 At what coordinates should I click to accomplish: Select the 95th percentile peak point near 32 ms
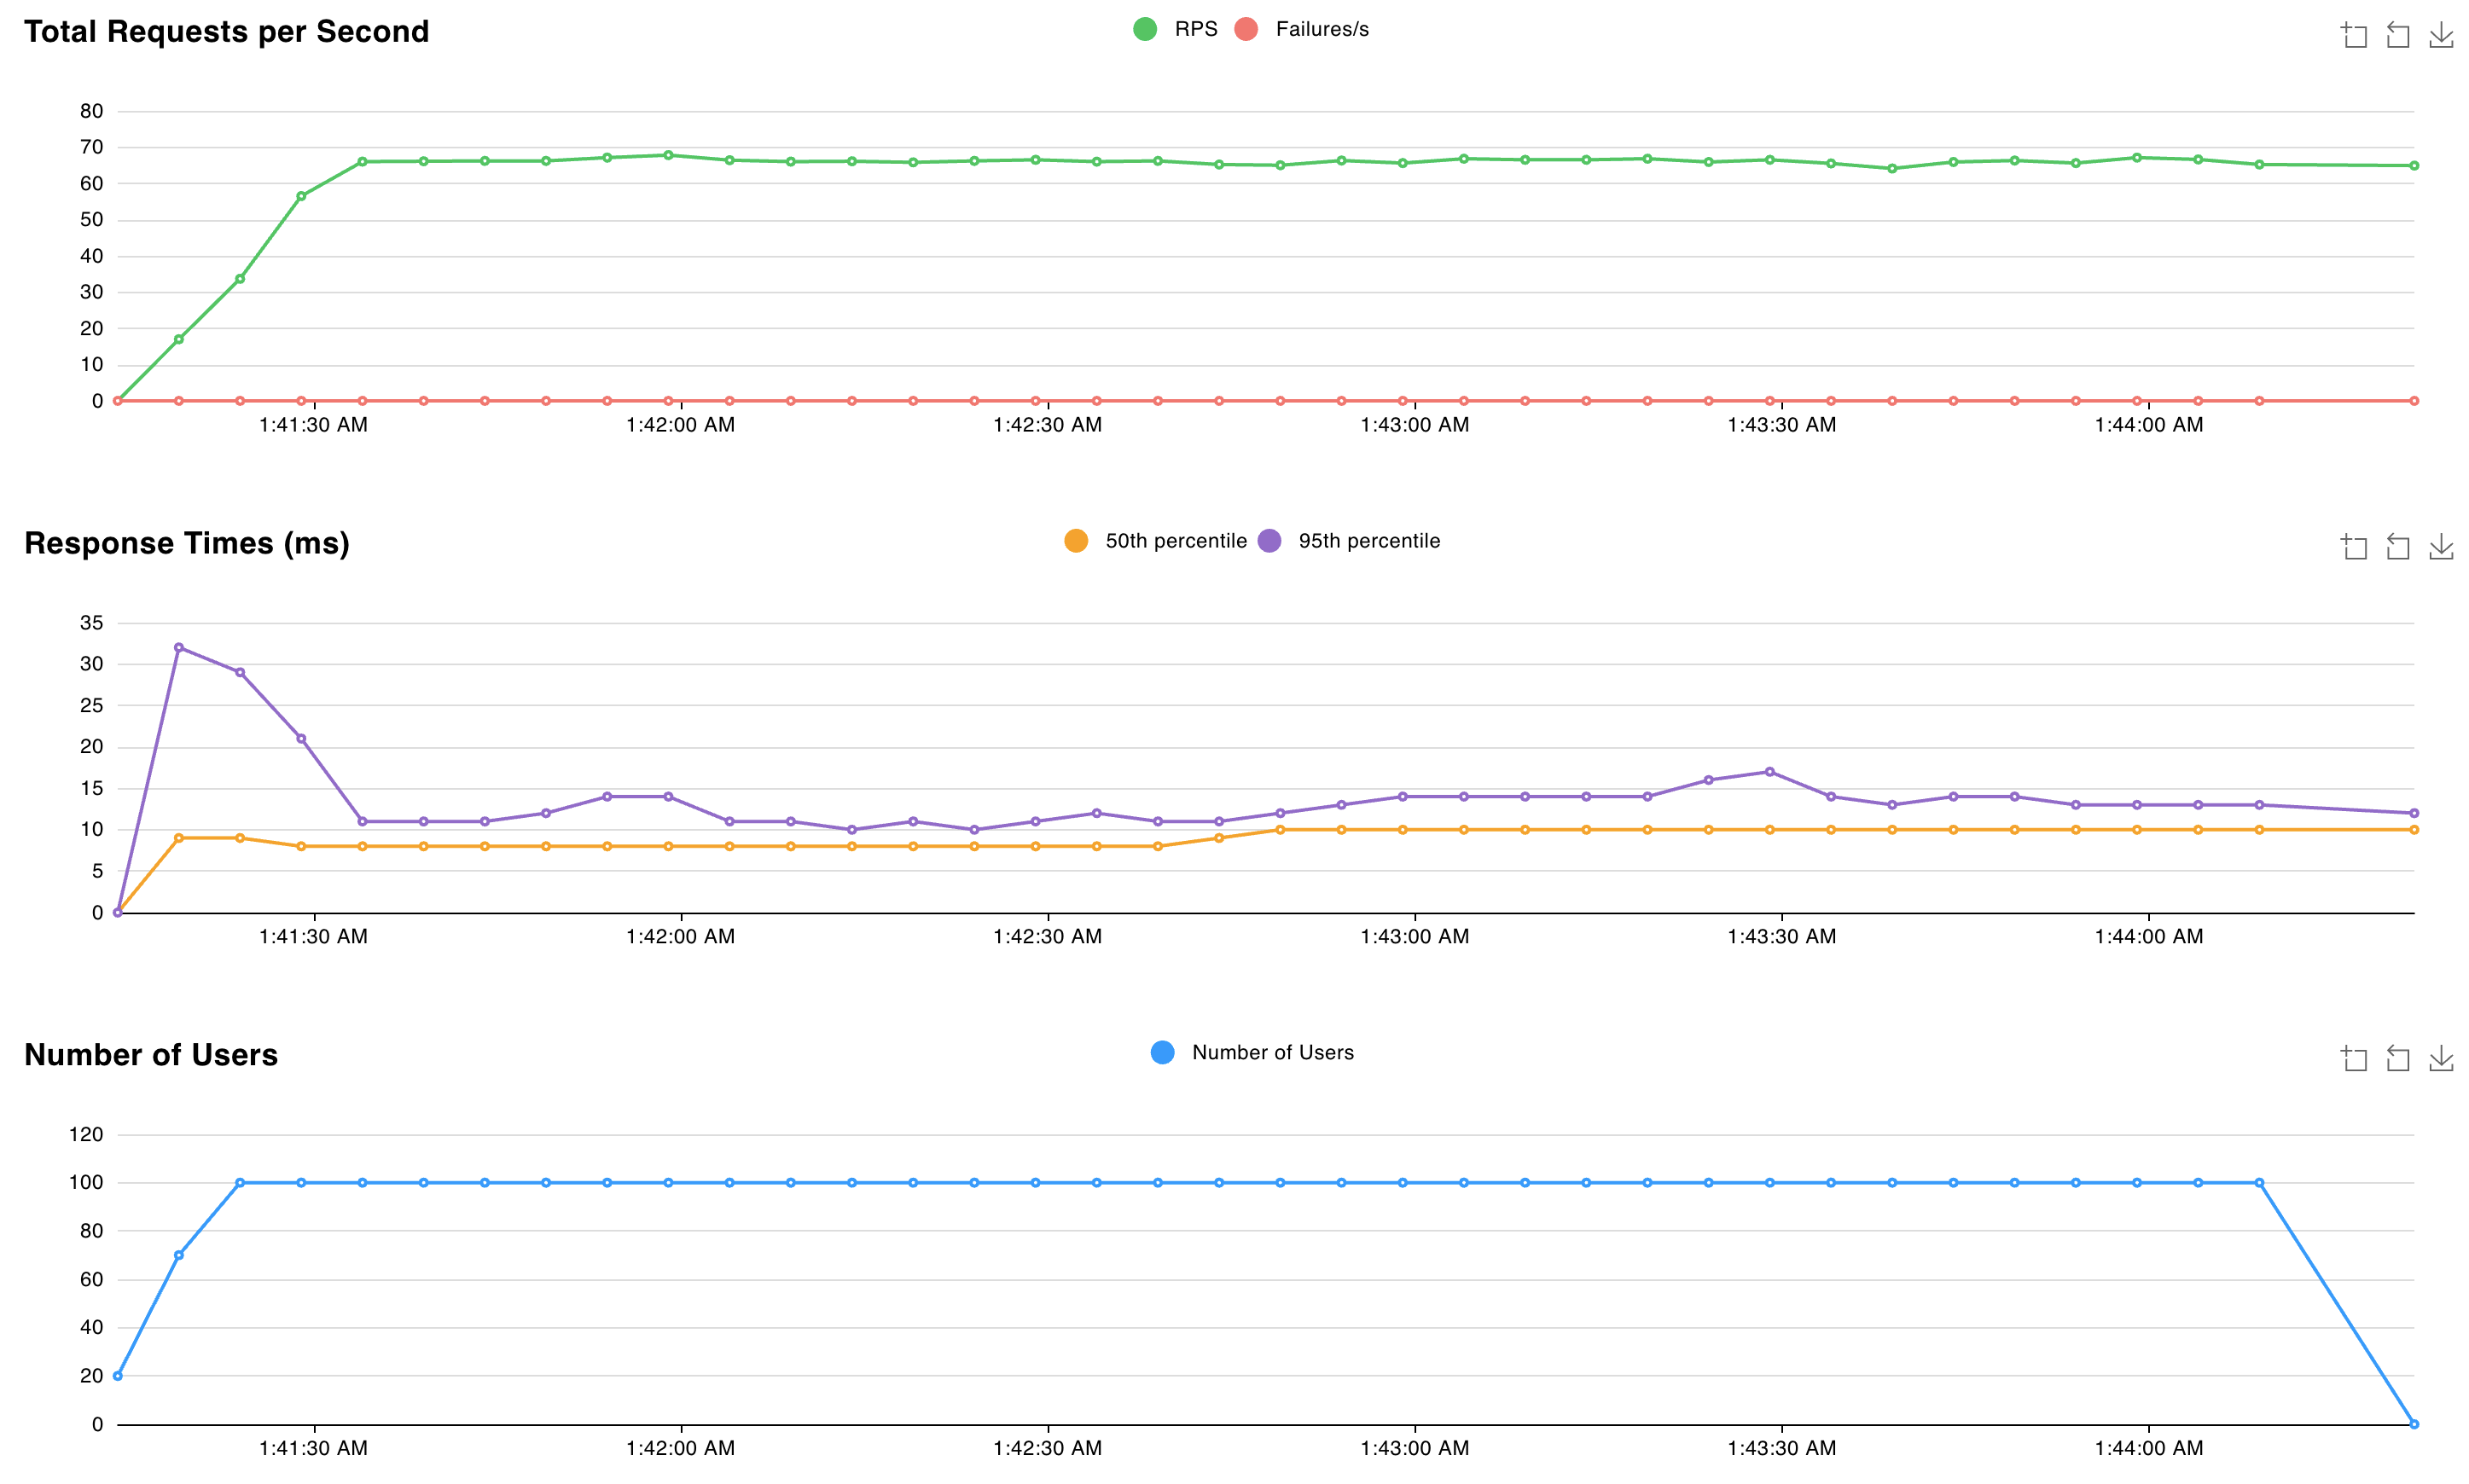(179, 647)
